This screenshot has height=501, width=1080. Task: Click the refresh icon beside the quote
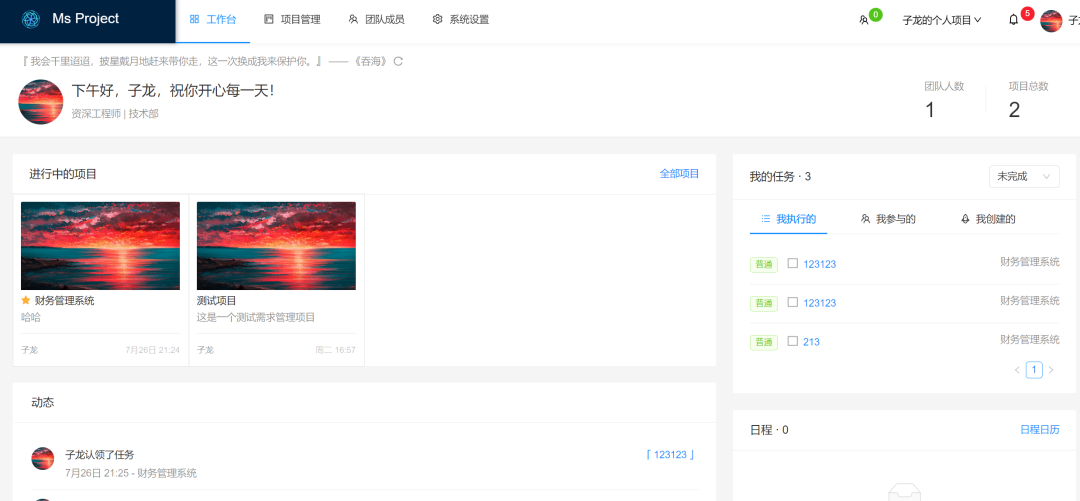398,62
